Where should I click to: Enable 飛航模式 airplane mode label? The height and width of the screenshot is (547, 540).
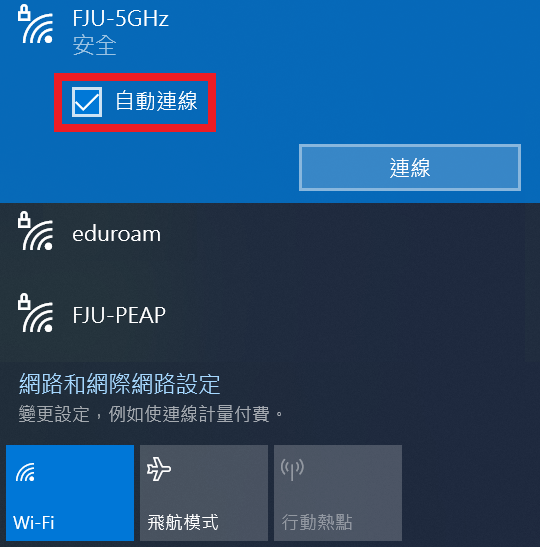click(x=183, y=523)
